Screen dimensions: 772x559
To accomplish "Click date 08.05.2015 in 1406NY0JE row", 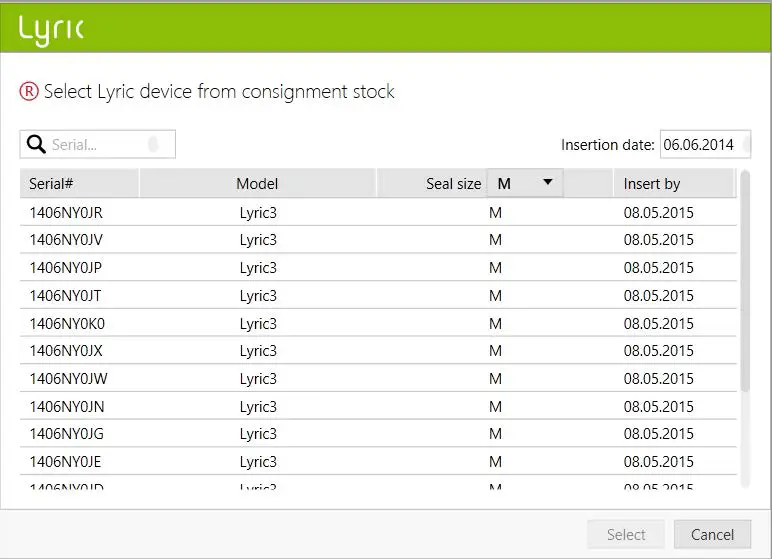I will click(x=659, y=462).
